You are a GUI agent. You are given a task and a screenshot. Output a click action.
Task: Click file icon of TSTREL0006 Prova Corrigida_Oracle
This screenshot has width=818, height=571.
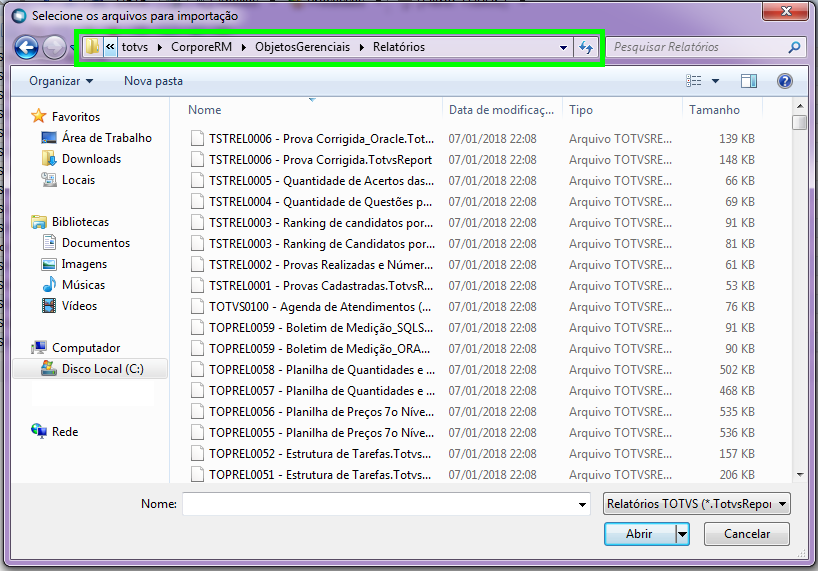pyautogui.click(x=197, y=138)
